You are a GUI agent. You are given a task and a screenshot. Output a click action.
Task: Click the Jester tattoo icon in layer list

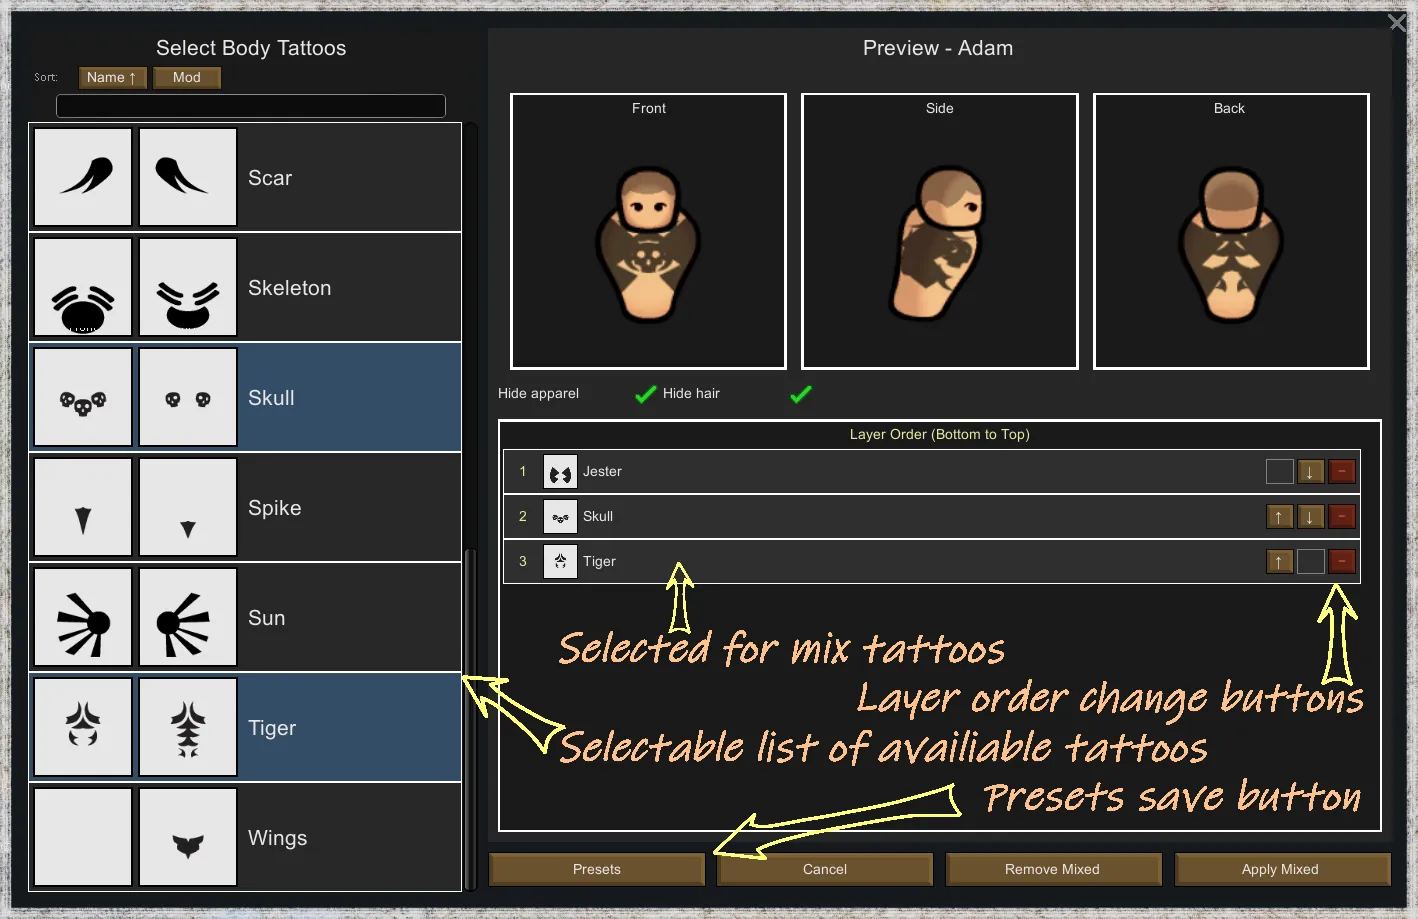pos(560,471)
